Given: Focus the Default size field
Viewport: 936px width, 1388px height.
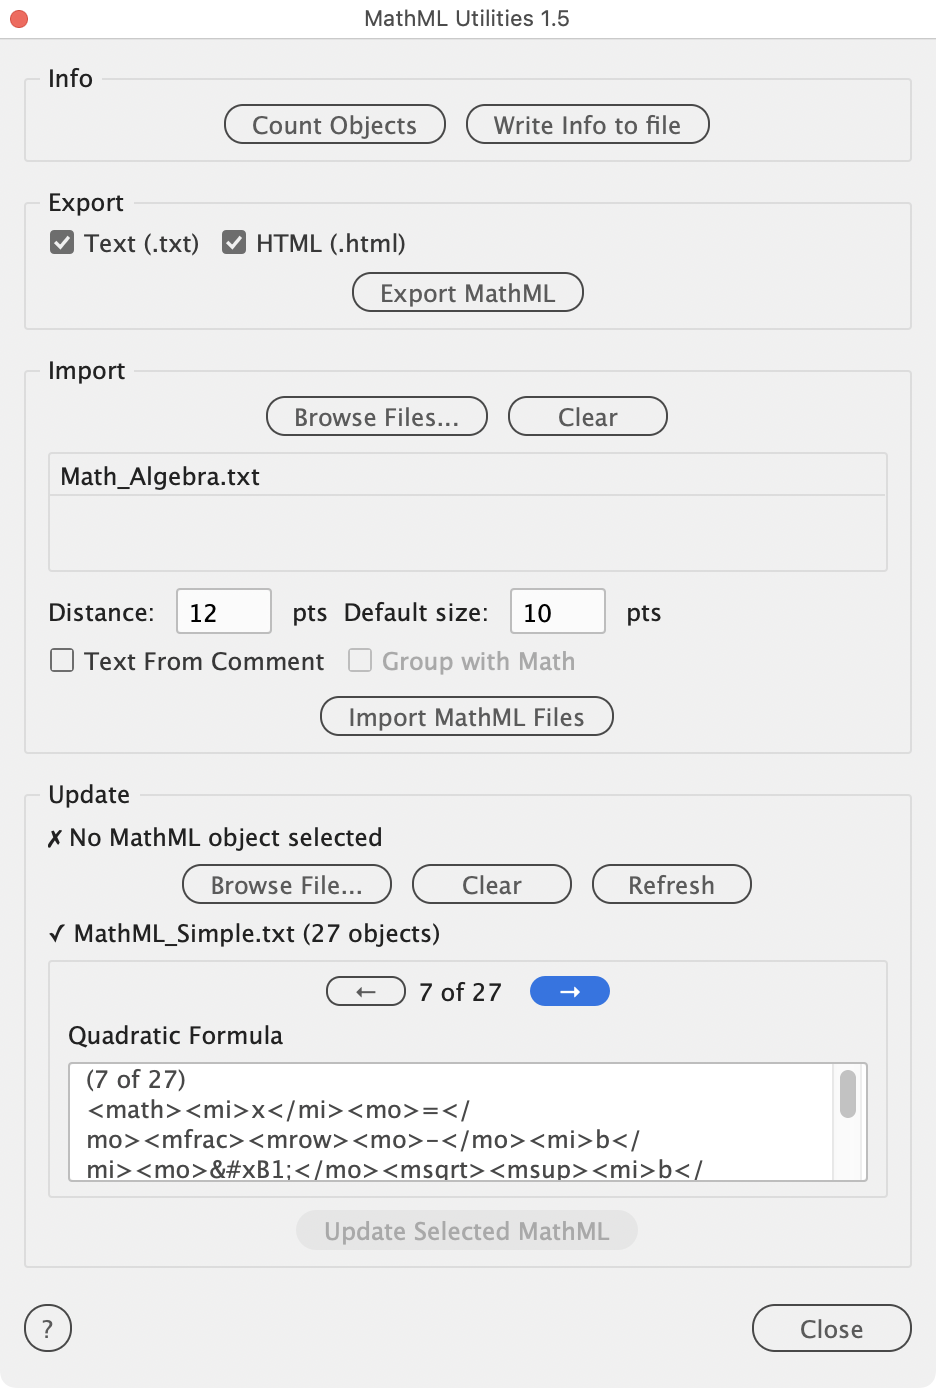Looking at the screenshot, I should [x=557, y=612].
